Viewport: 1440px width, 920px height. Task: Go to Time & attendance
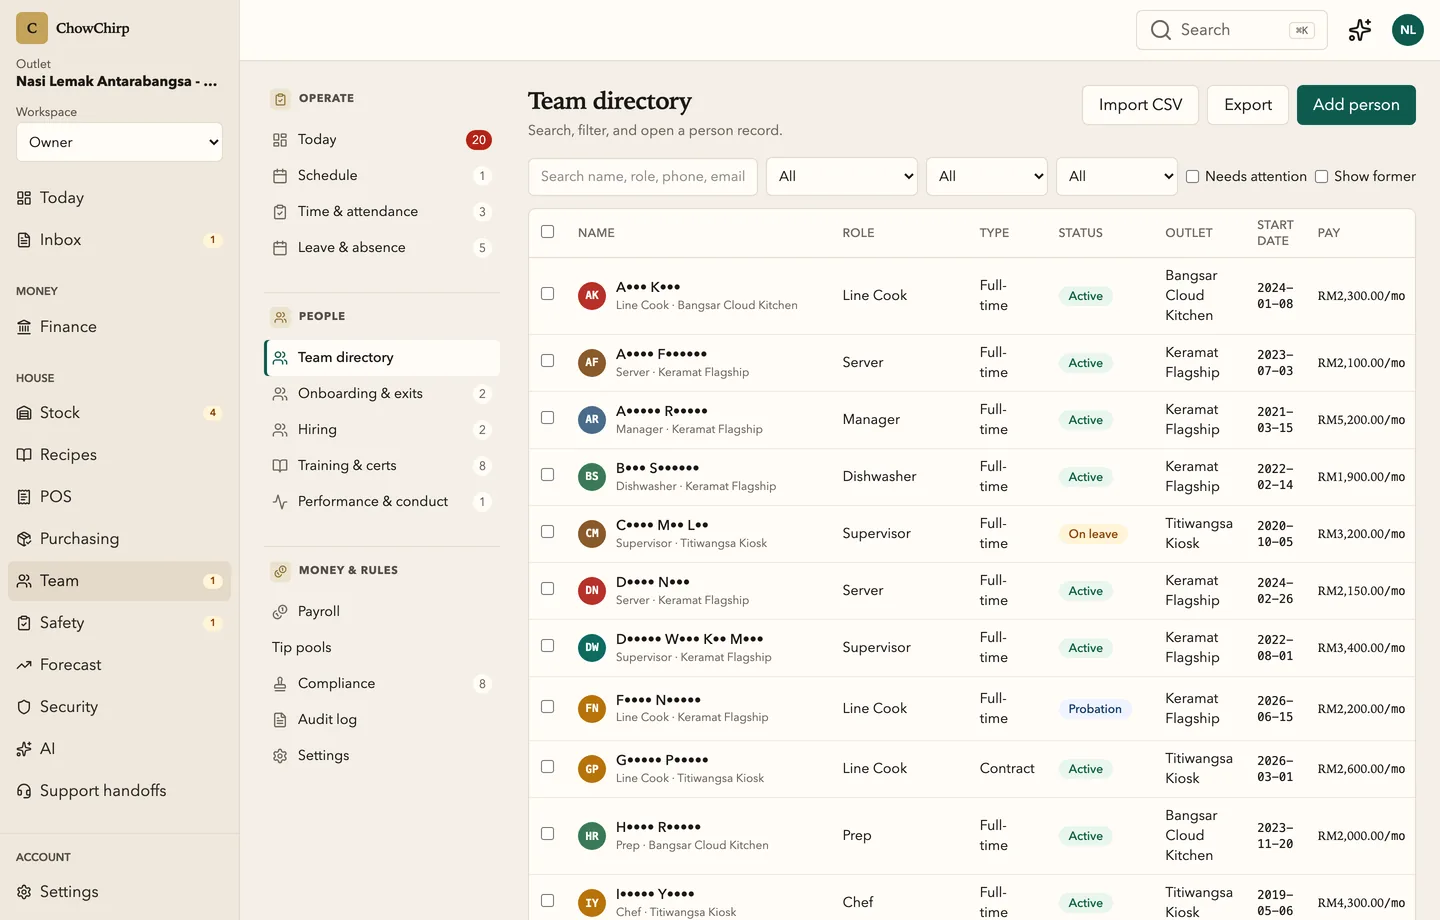point(382,212)
